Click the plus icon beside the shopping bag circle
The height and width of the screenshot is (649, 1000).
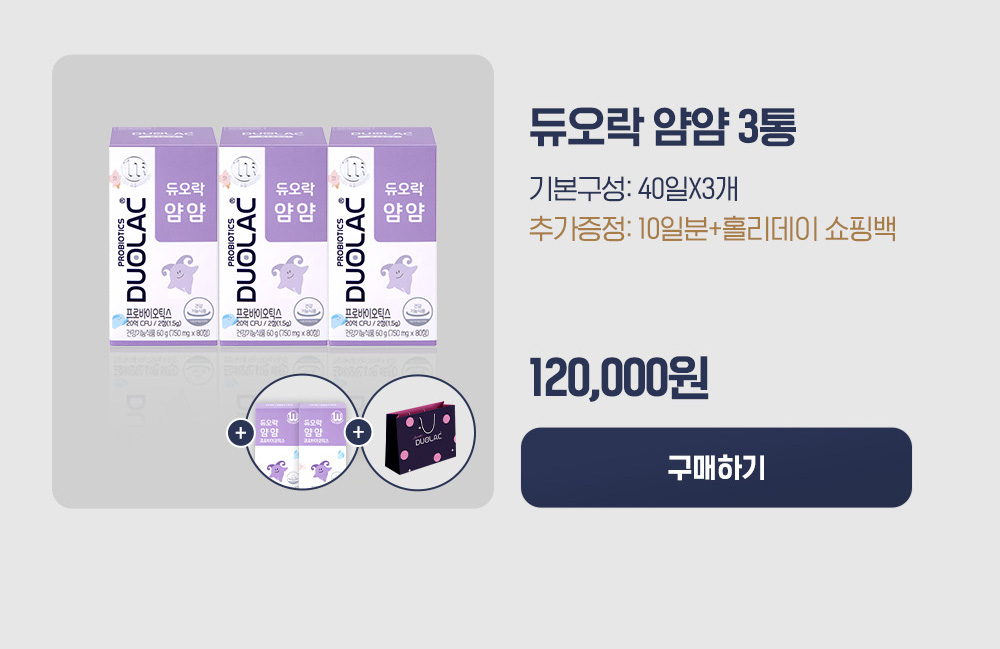[x=358, y=432]
